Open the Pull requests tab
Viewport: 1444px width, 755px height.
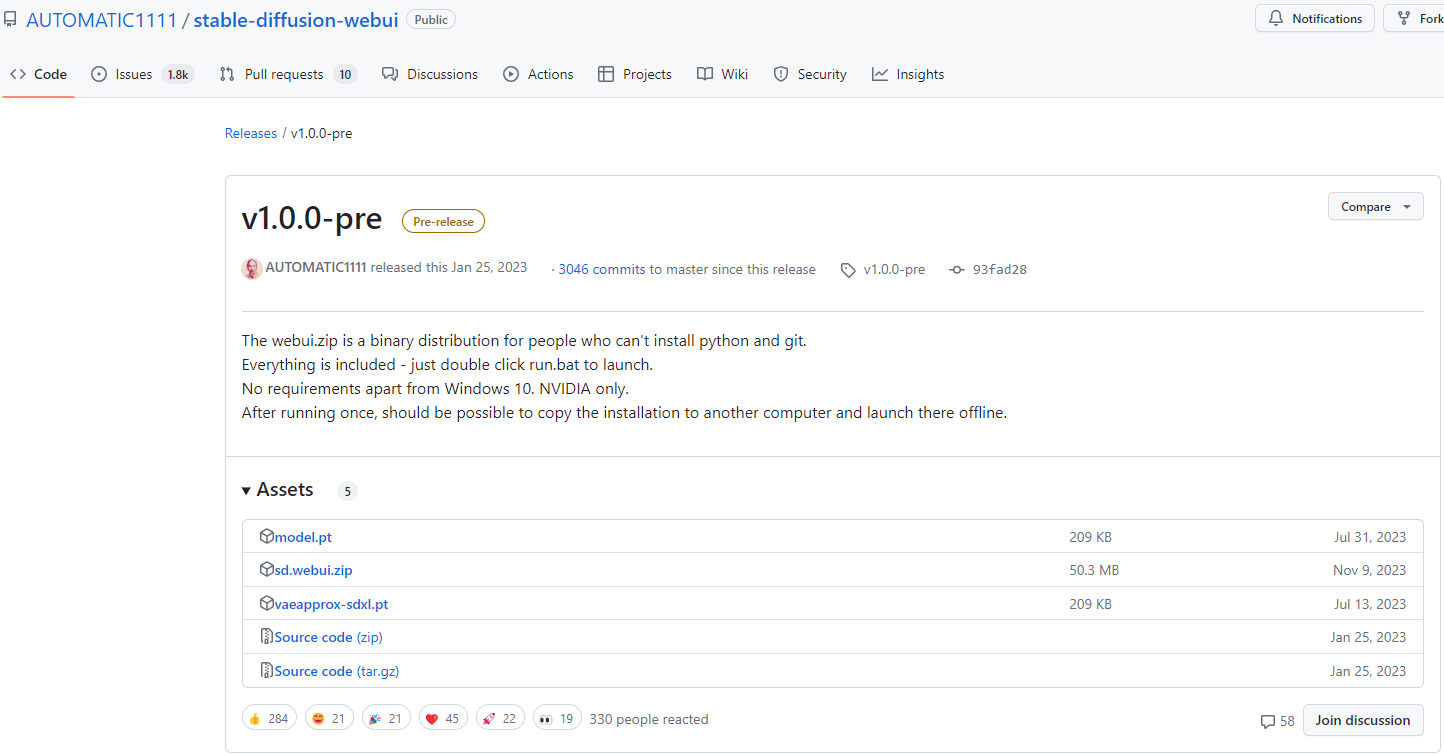click(287, 74)
